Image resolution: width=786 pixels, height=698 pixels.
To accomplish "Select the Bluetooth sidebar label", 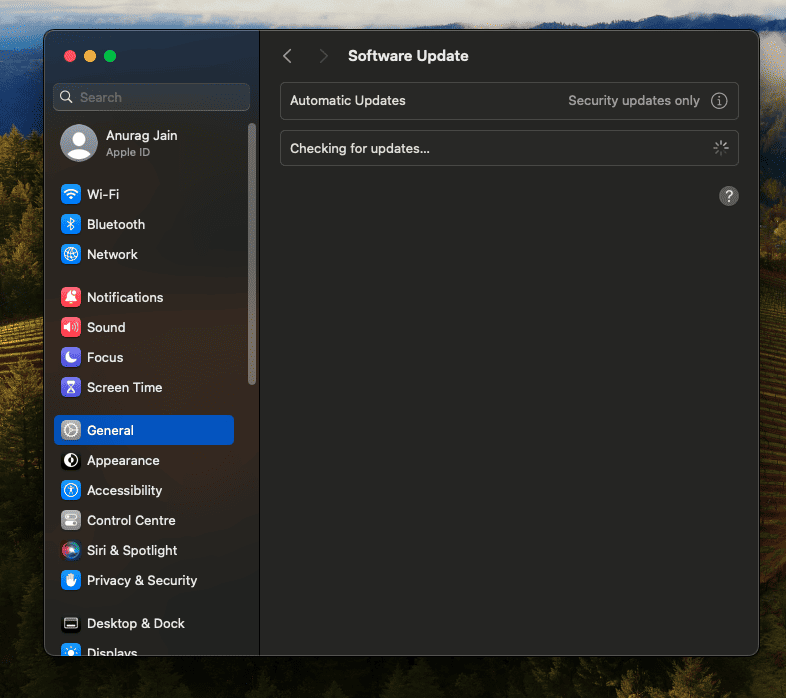I will (116, 225).
